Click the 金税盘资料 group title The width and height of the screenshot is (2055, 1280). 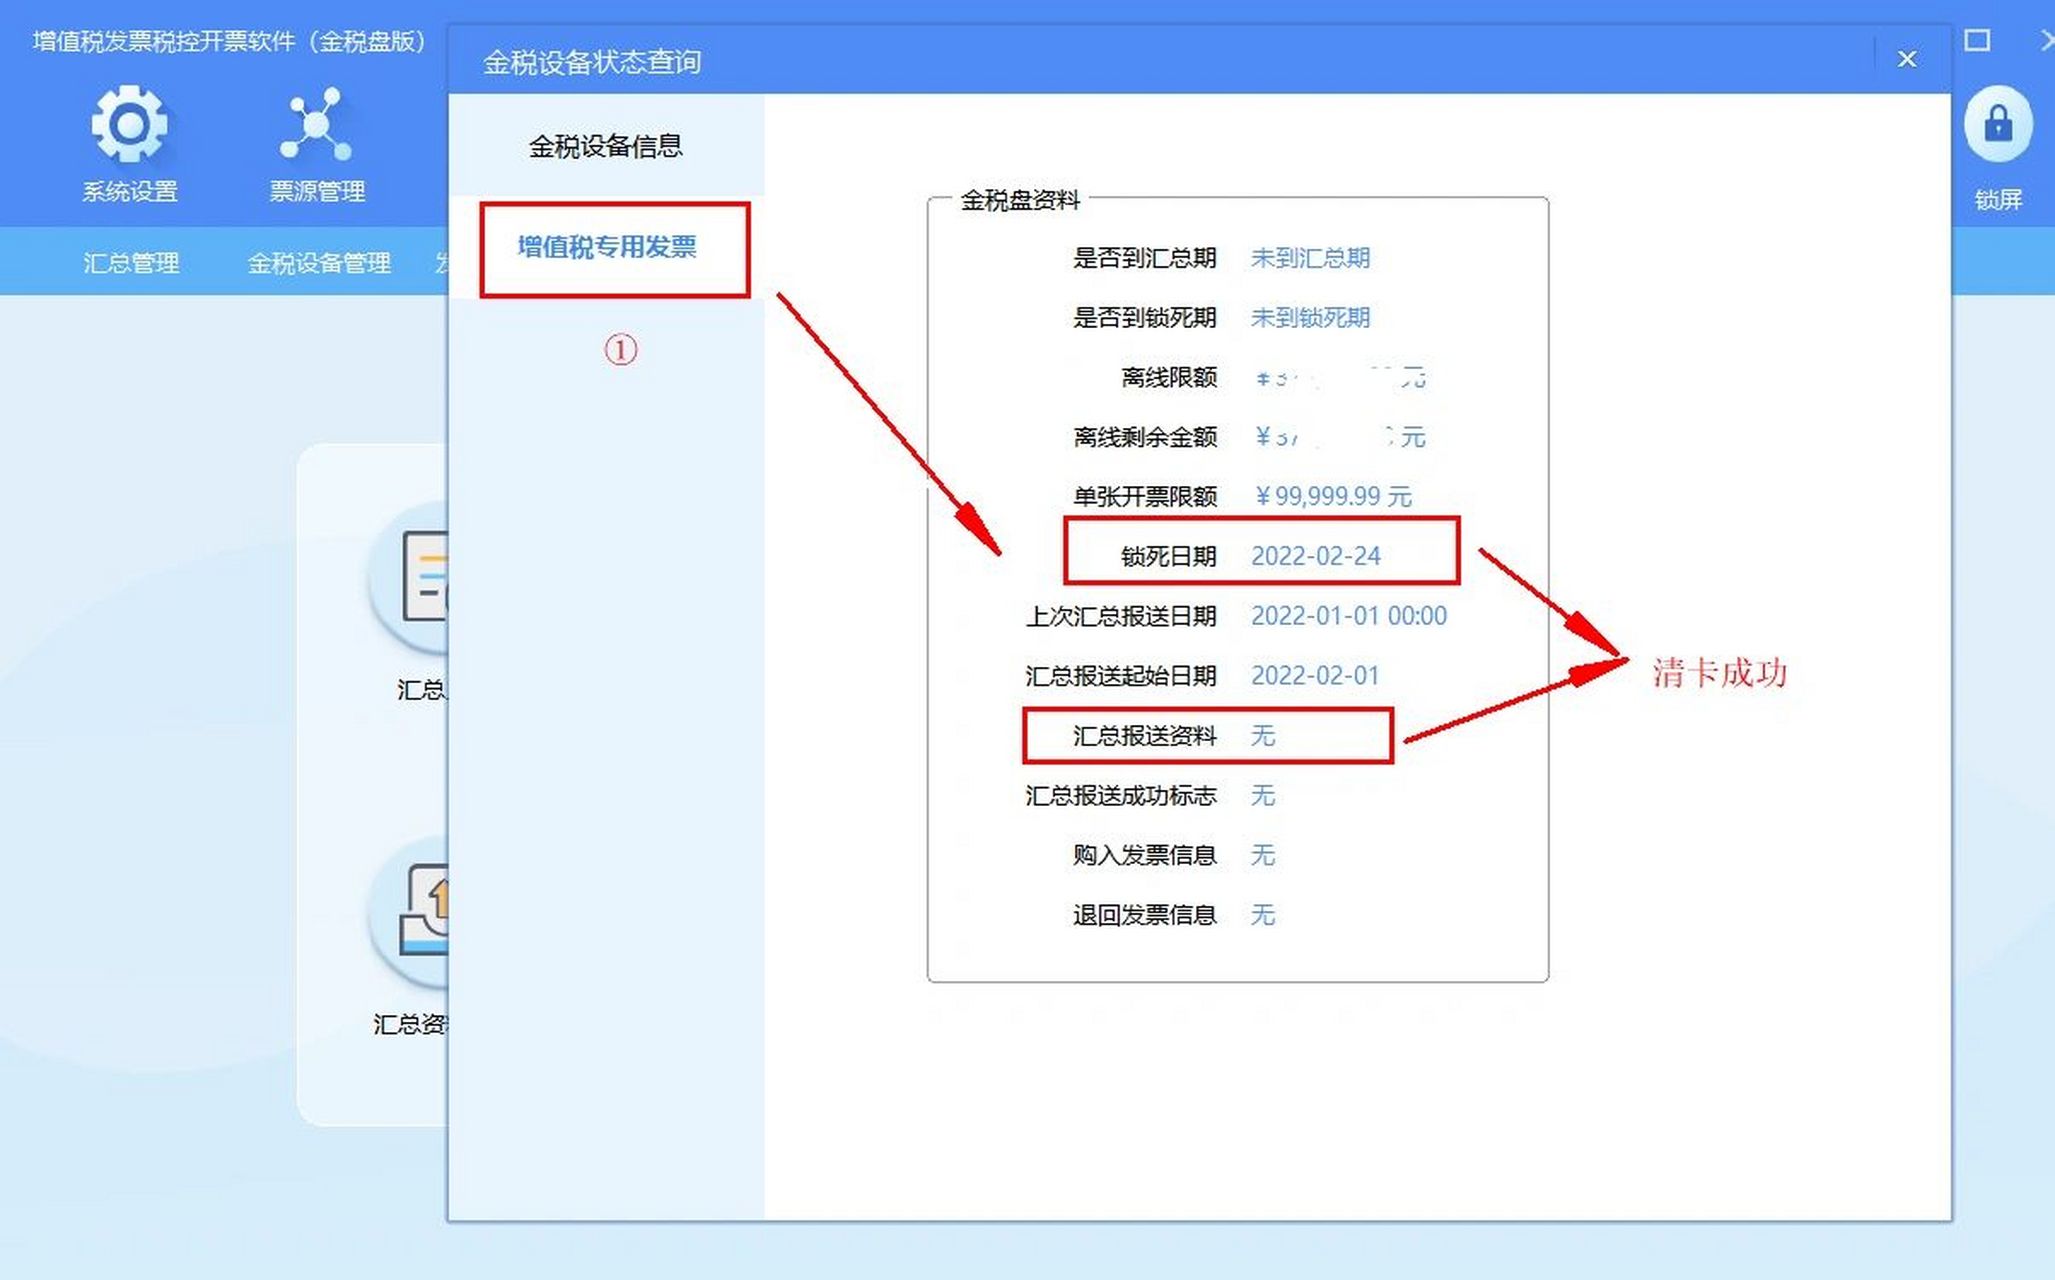pyautogui.click(x=1020, y=200)
